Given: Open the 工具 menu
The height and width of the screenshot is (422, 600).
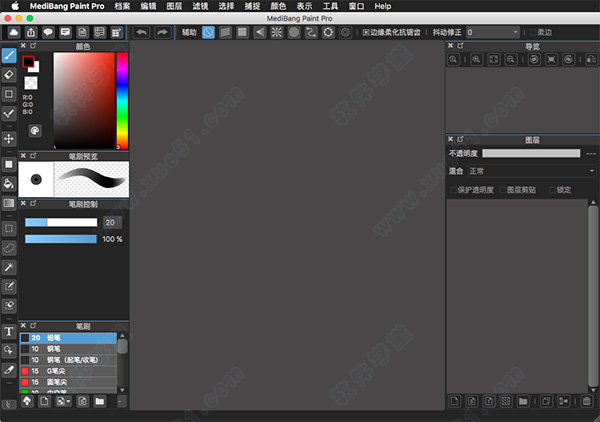Looking at the screenshot, I should tap(330, 6).
